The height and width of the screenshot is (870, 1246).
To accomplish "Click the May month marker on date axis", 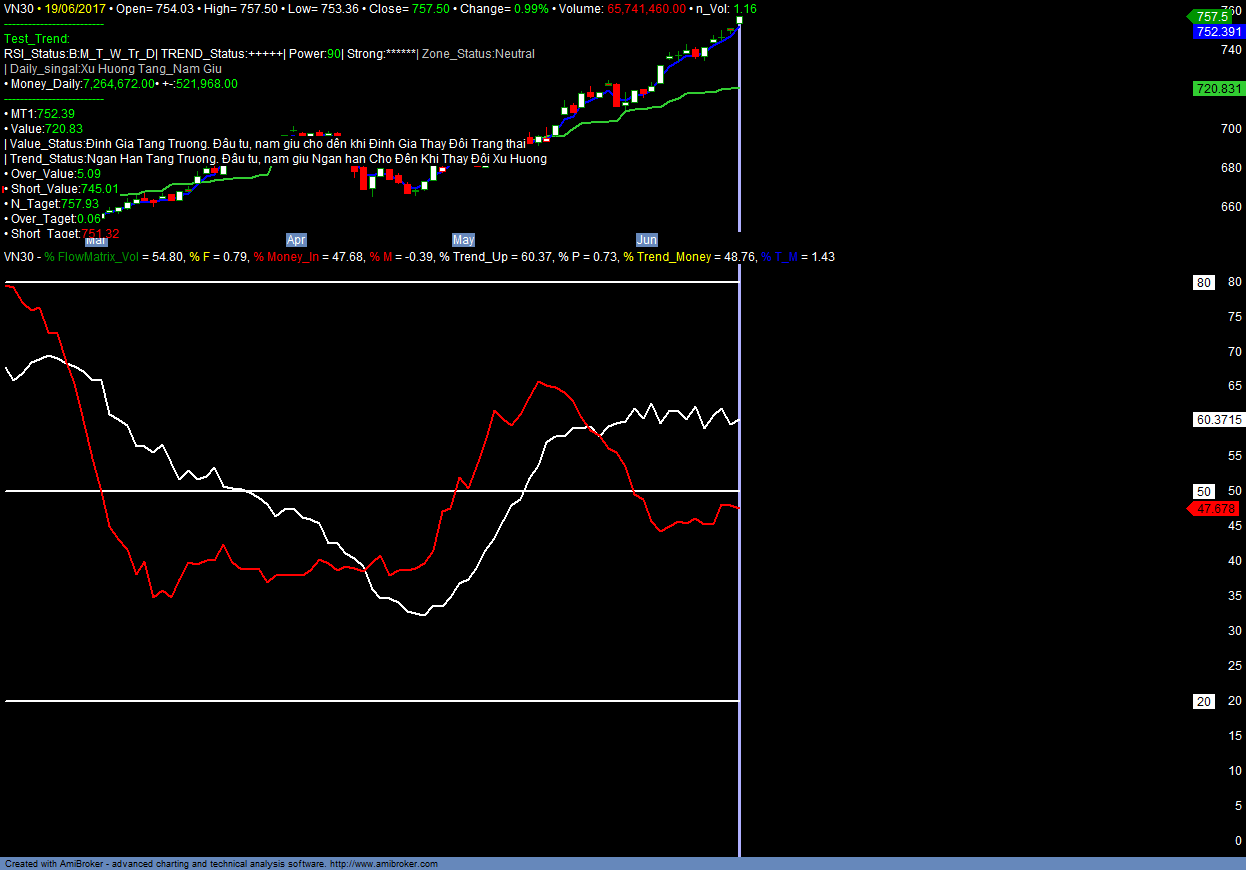I will (x=463, y=240).
